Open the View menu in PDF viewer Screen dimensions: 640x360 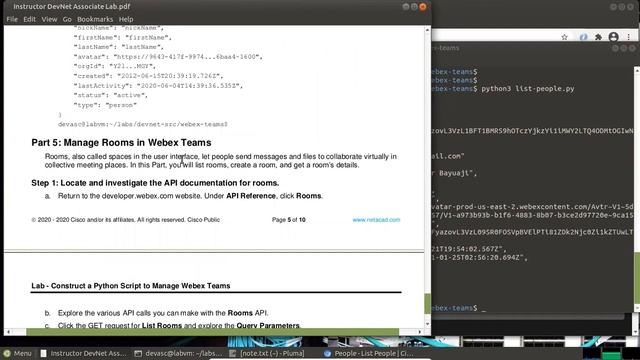(49, 19)
